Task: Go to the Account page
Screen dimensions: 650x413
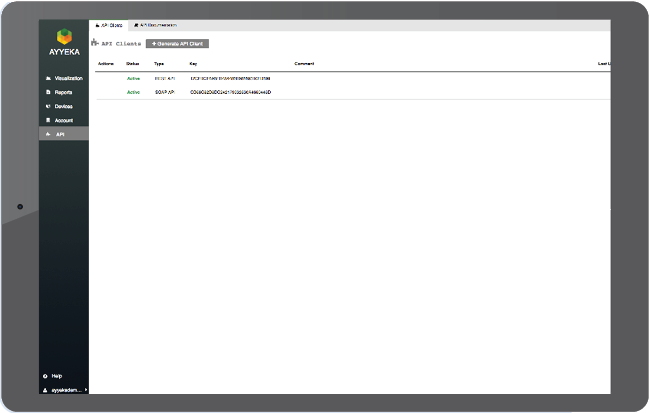Action: [x=62, y=120]
